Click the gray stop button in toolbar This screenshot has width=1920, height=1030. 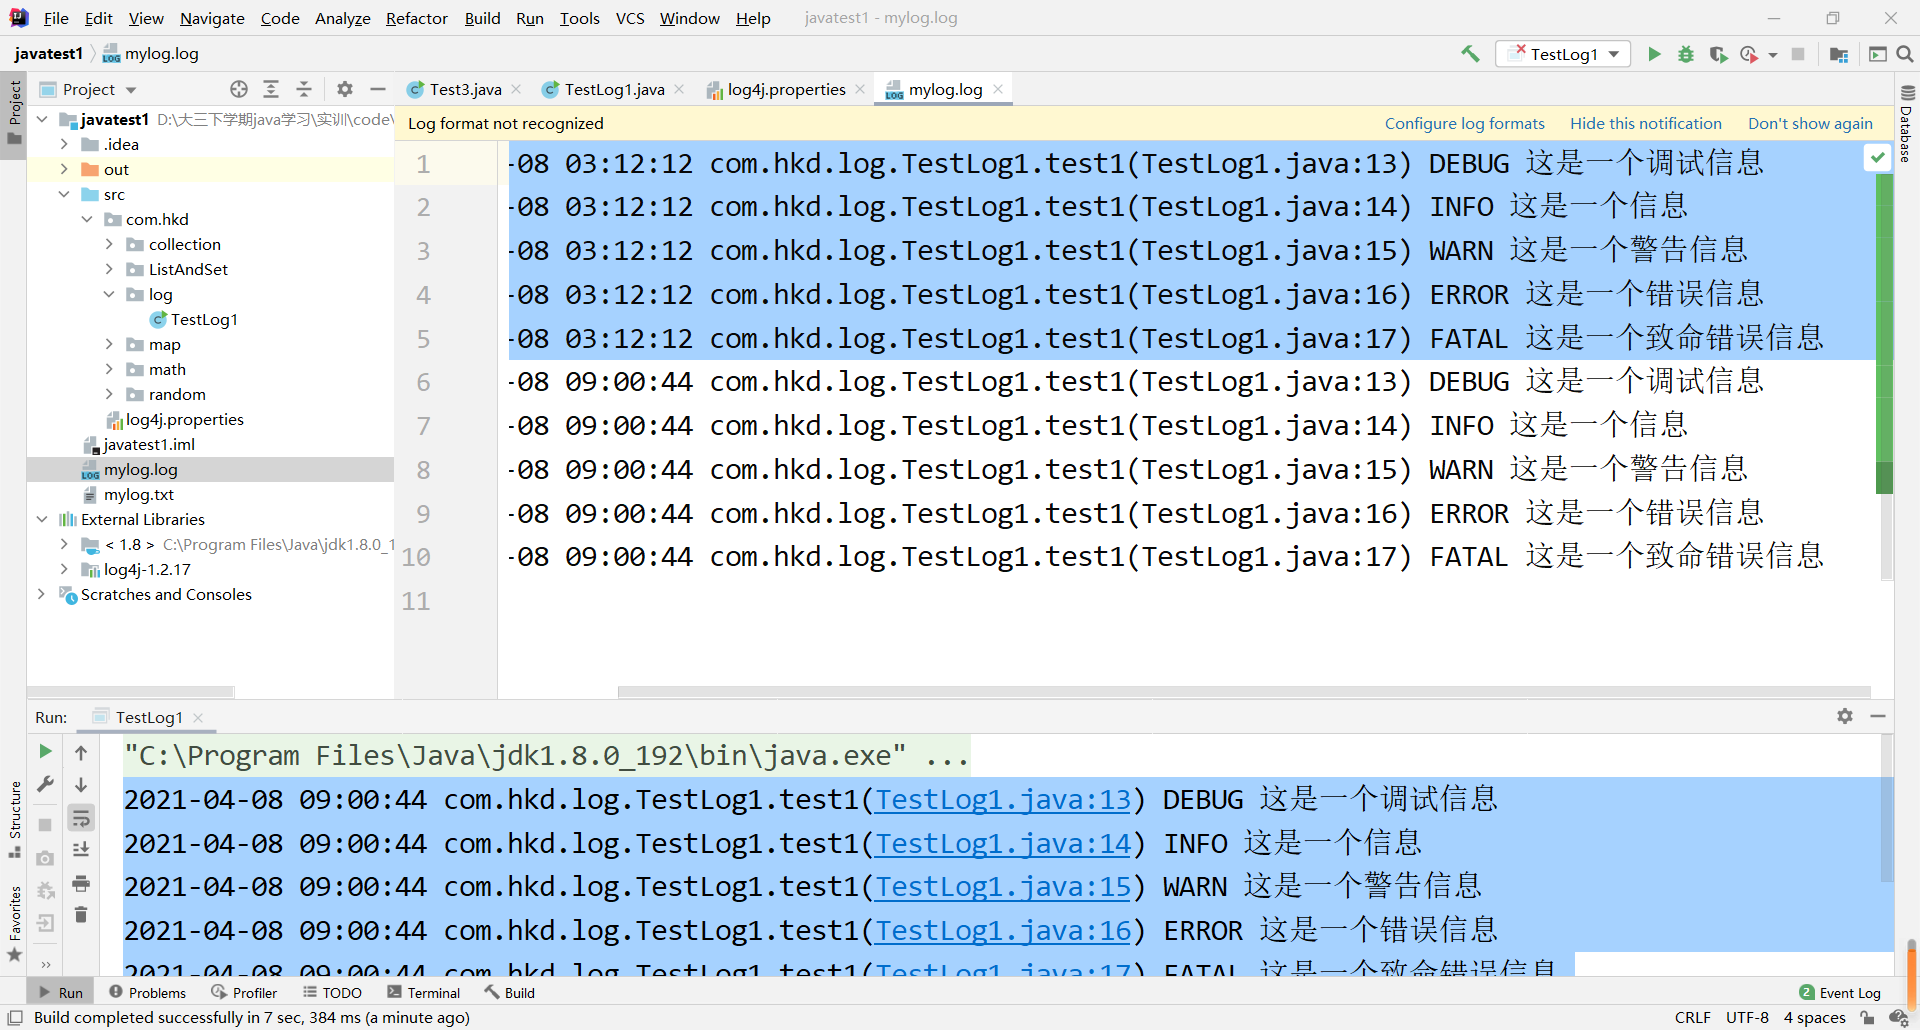(x=1798, y=54)
